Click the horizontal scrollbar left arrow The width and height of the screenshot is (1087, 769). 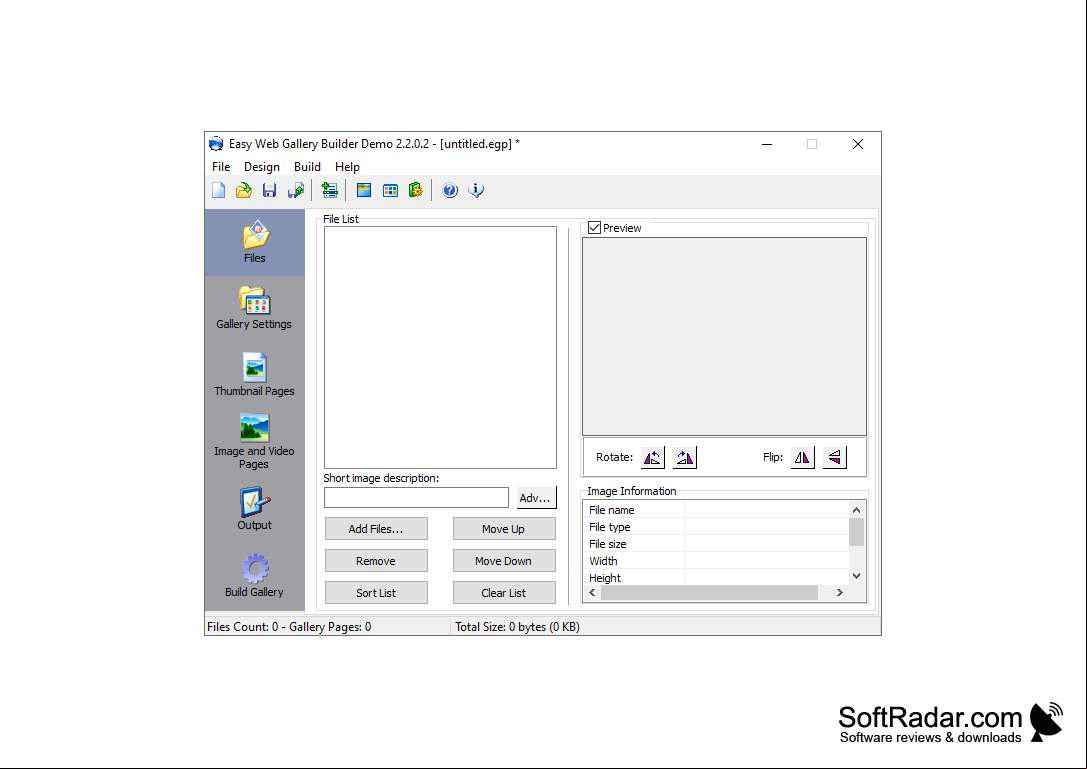592,592
